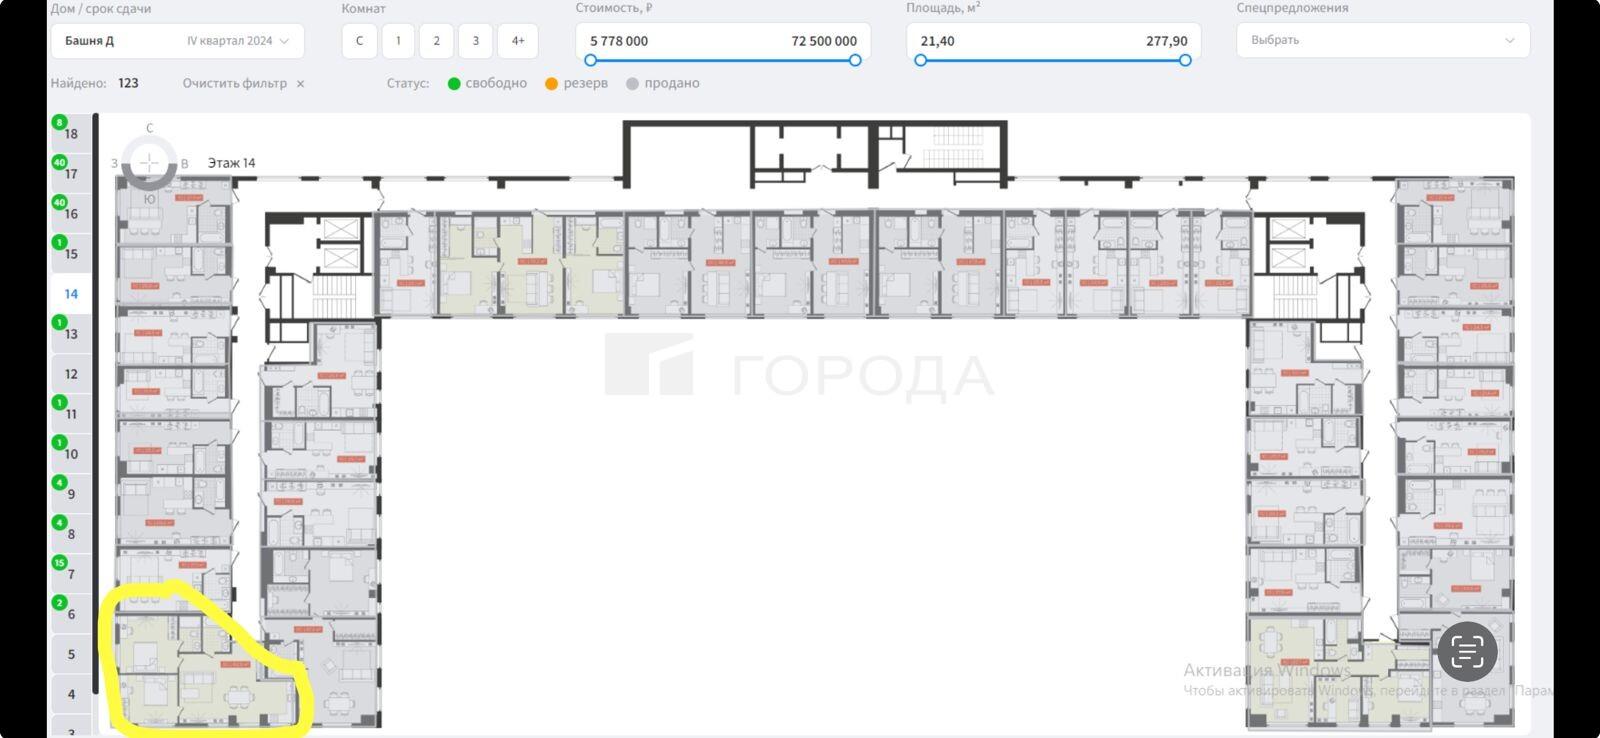Open the Башня Д building dropdown

177,41
